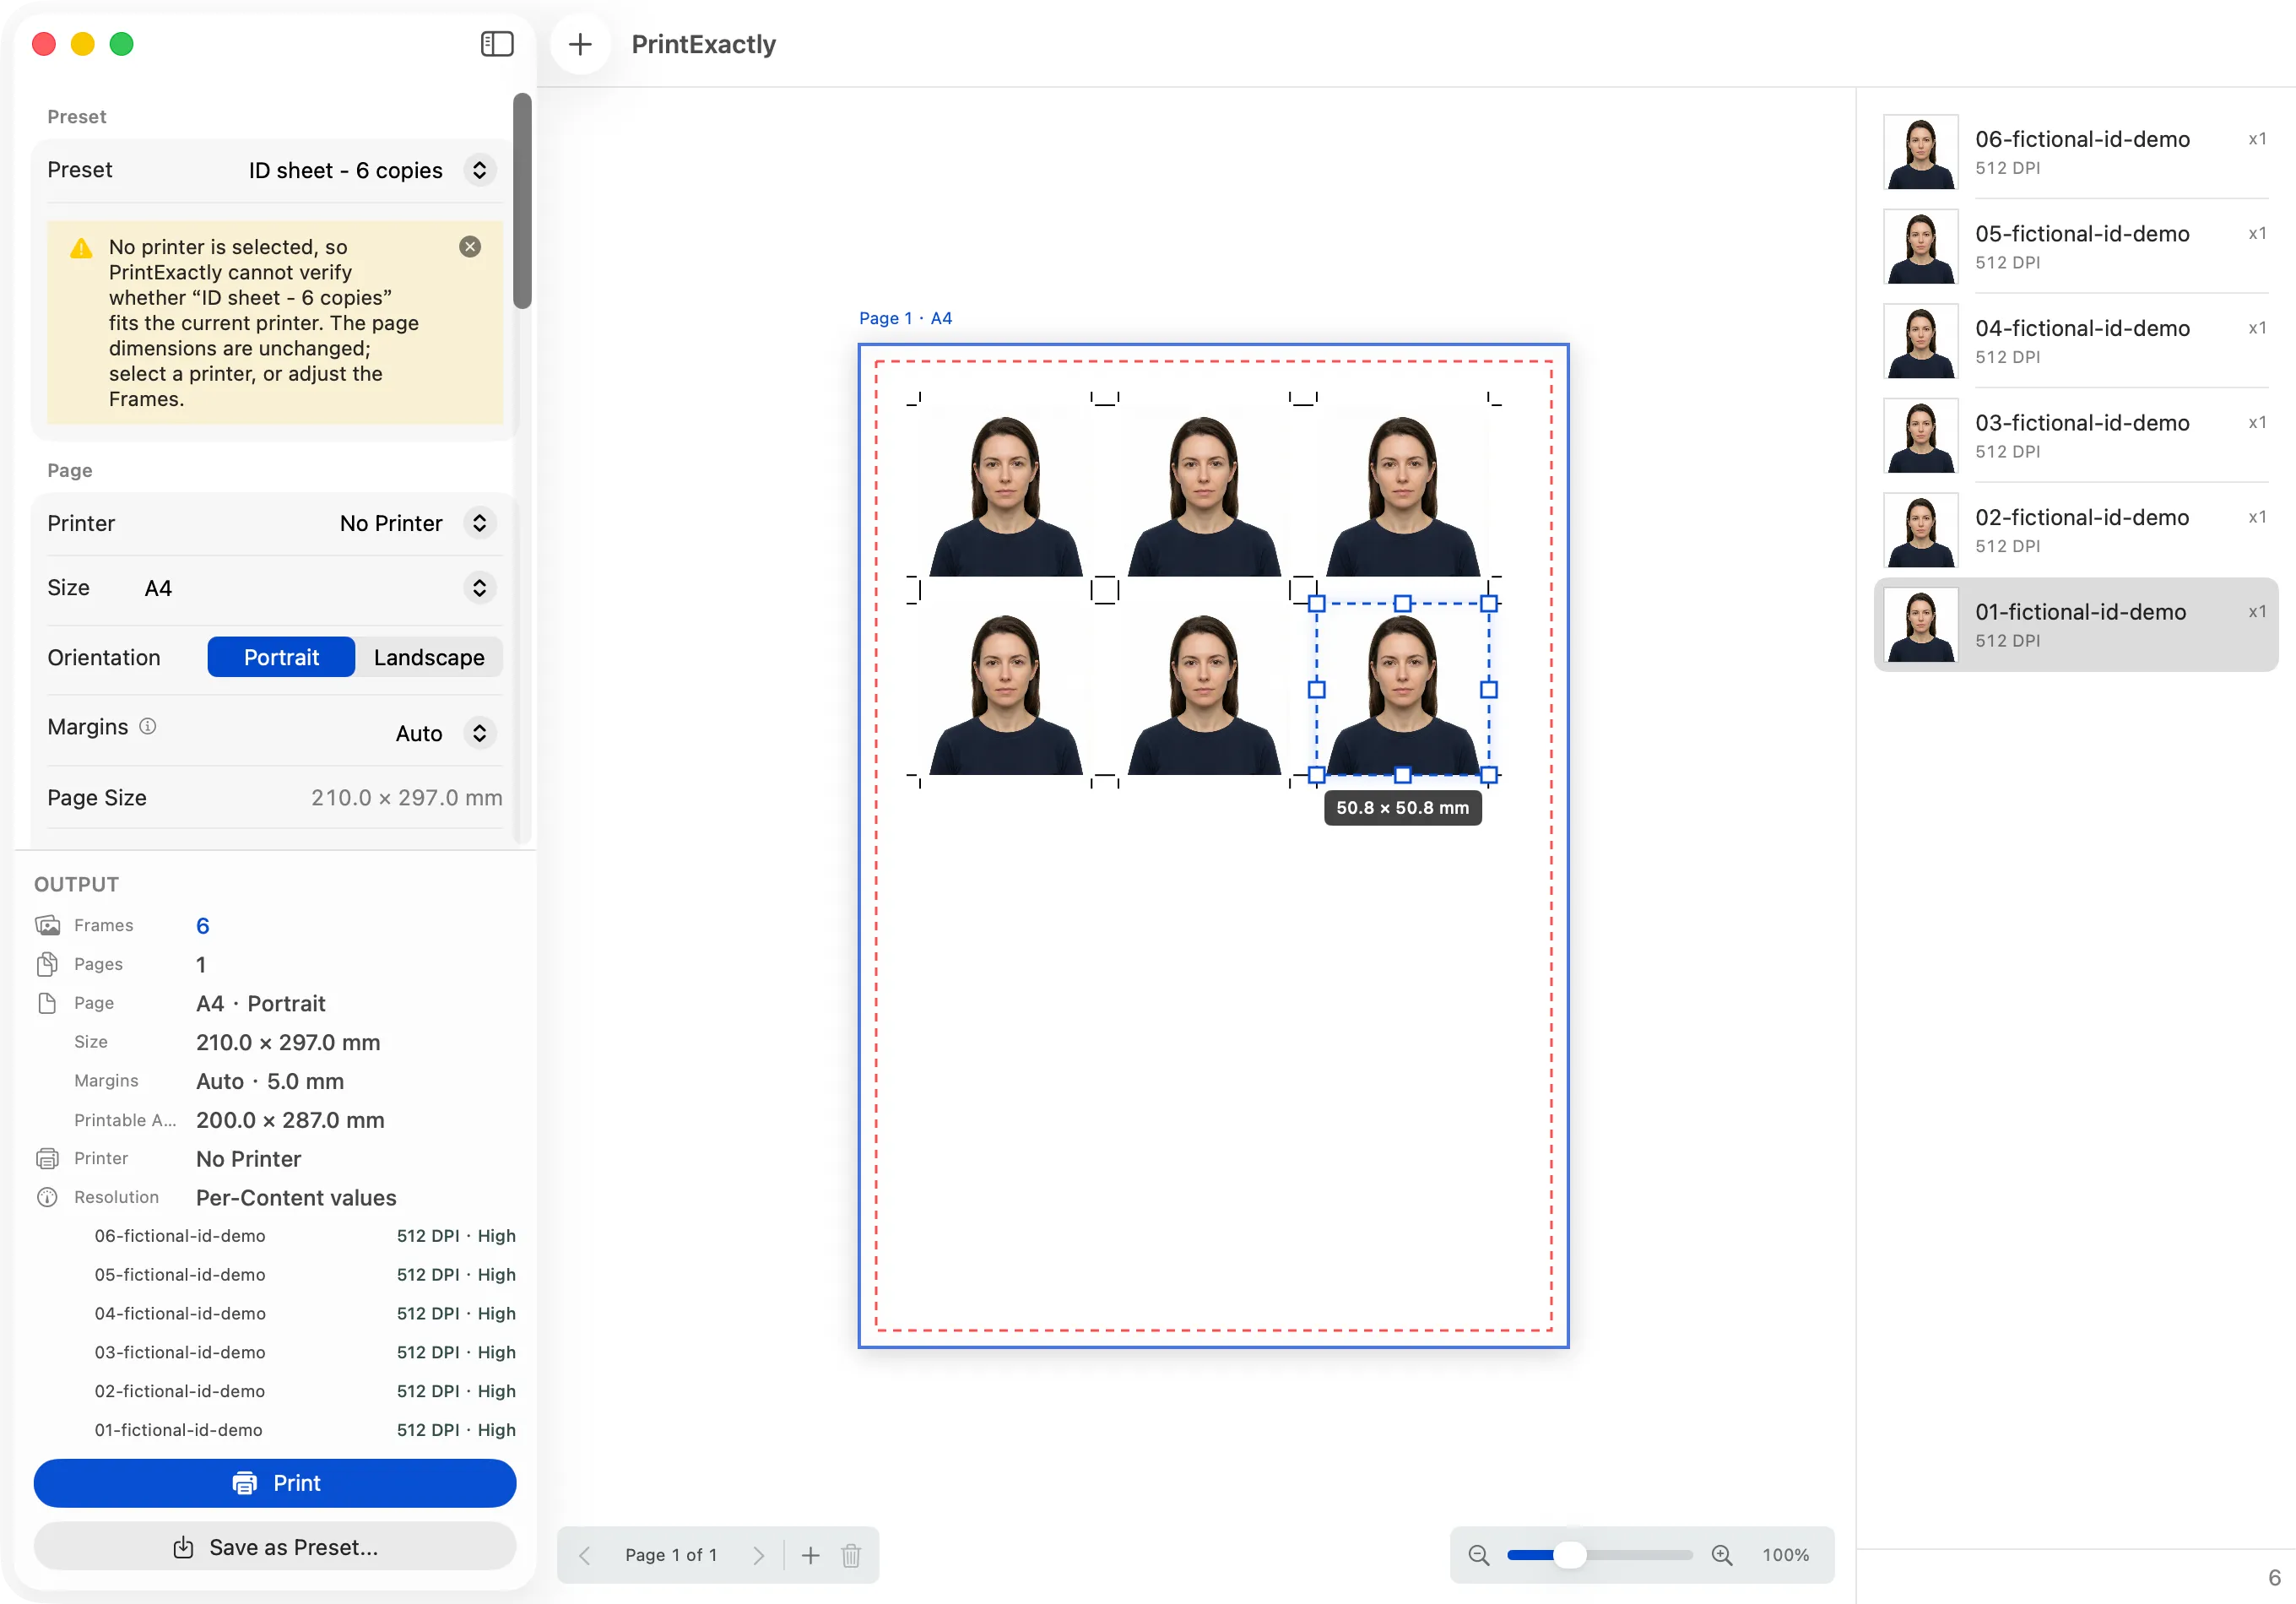Click the Print button
Image resolution: width=2296 pixels, height=1604 pixels.
275,1483
